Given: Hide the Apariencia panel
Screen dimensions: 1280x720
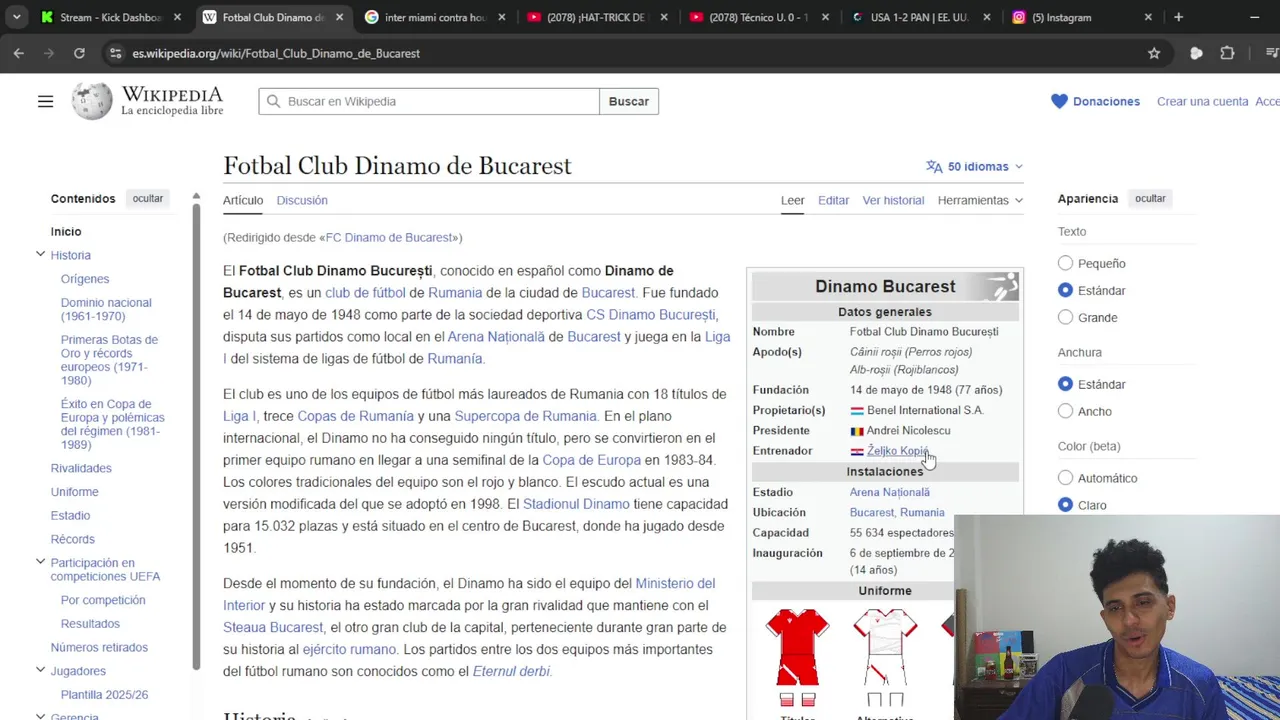Looking at the screenshot, I should [x=1150, y=198].
